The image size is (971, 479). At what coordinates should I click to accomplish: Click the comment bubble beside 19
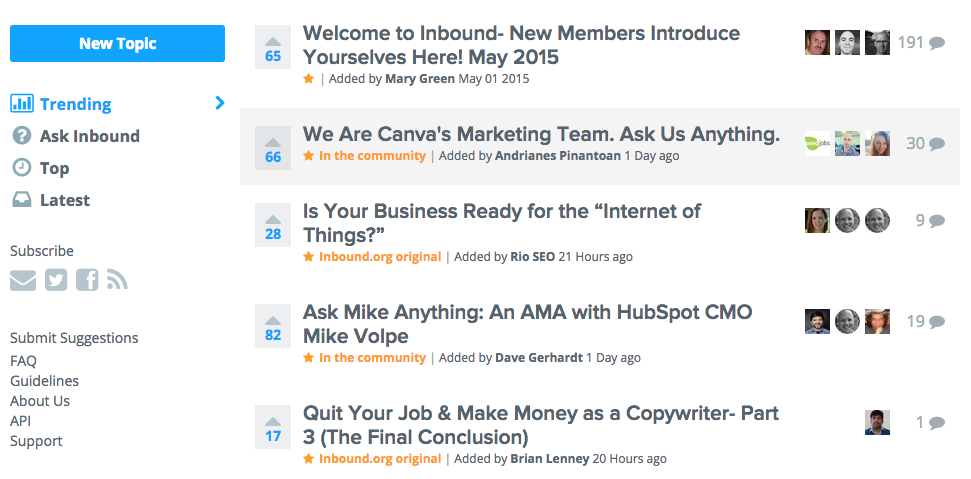(937, 322)
